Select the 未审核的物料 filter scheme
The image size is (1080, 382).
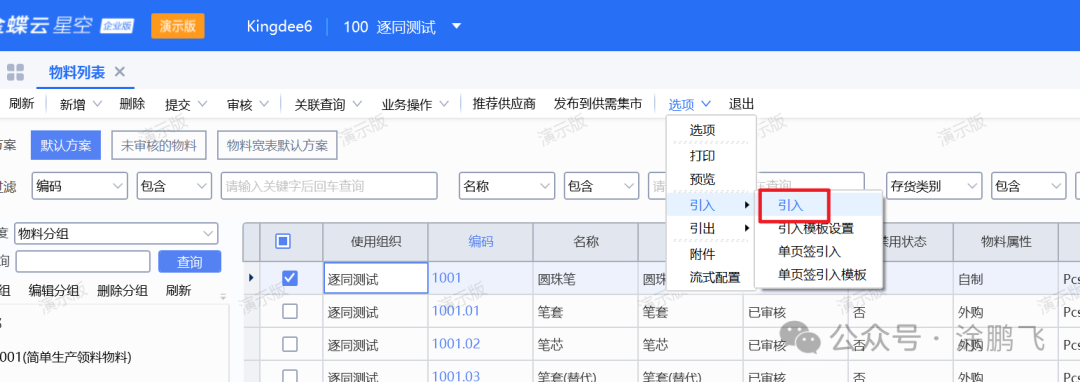tap(159, 146)
